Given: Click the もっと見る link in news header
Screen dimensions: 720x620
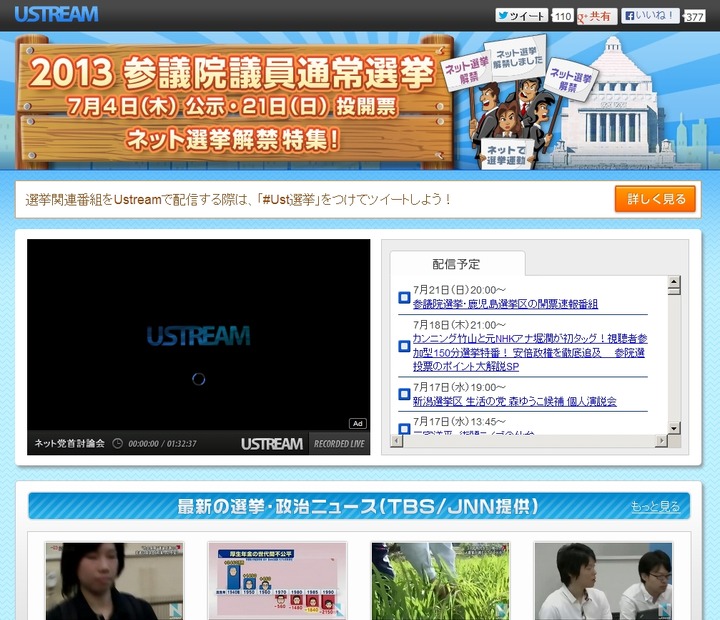Looking at the screenshot, I should tap(655, 506).
